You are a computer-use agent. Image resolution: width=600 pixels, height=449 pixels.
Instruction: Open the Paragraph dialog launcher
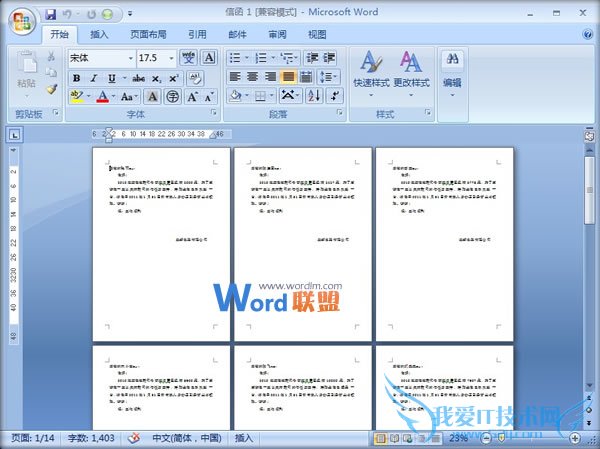(x=339, y=113)
